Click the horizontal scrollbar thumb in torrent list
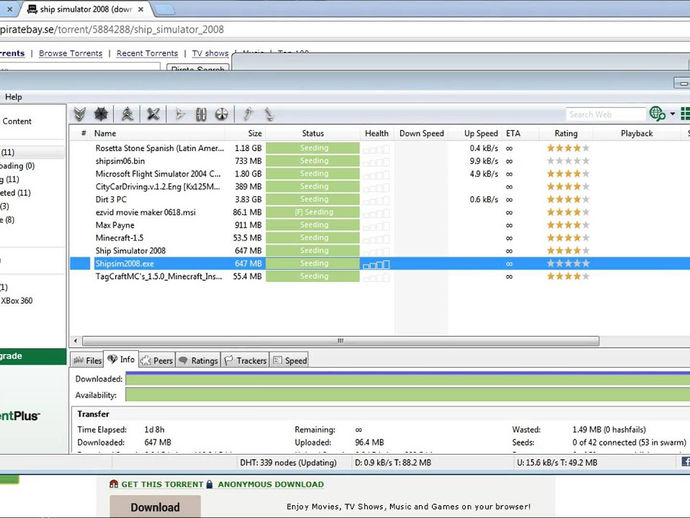The width and height of the screenshot is (690, 518). point(341,341)
